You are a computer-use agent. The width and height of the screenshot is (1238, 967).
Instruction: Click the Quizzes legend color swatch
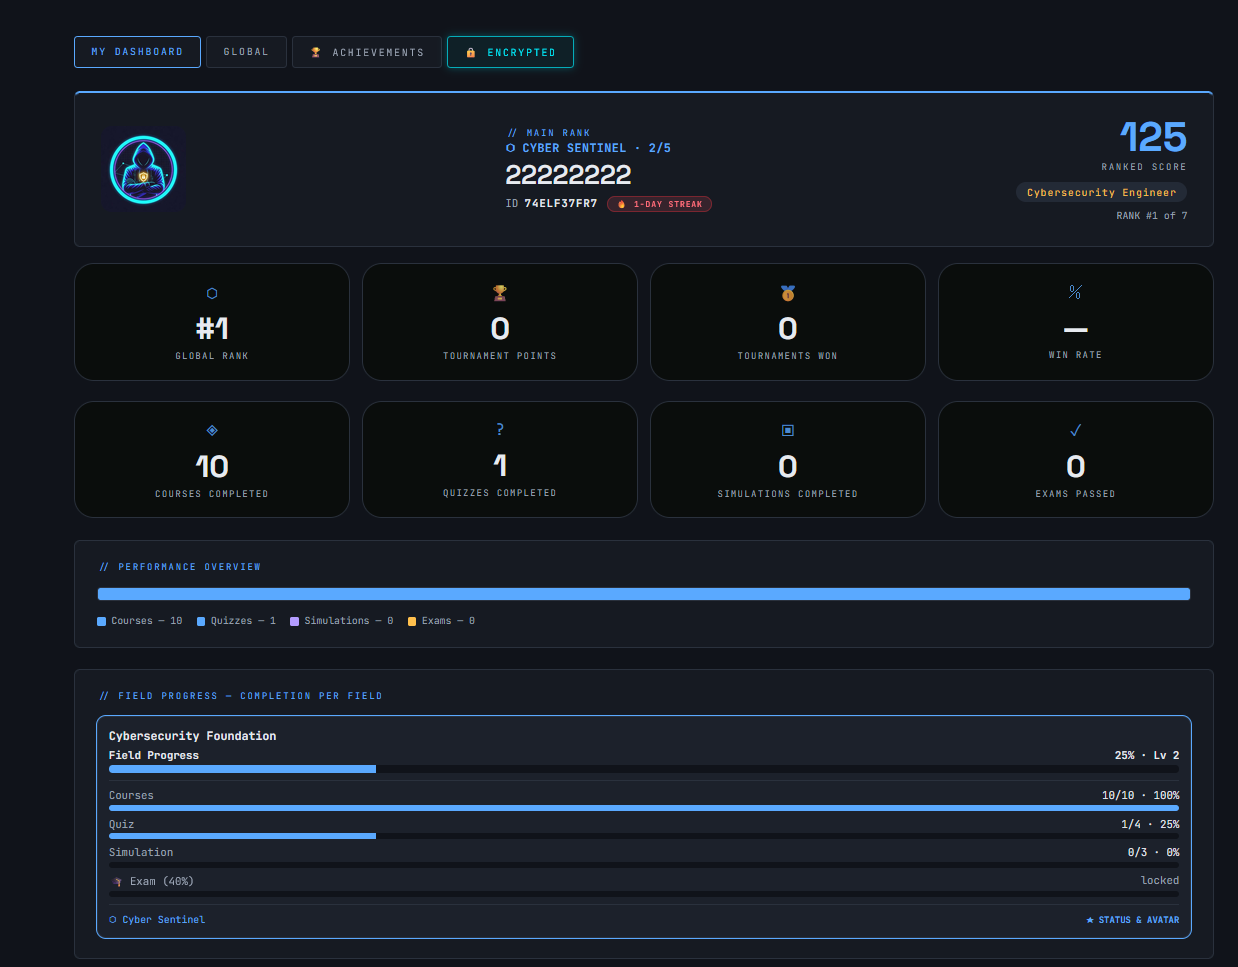tap(201, 622)
